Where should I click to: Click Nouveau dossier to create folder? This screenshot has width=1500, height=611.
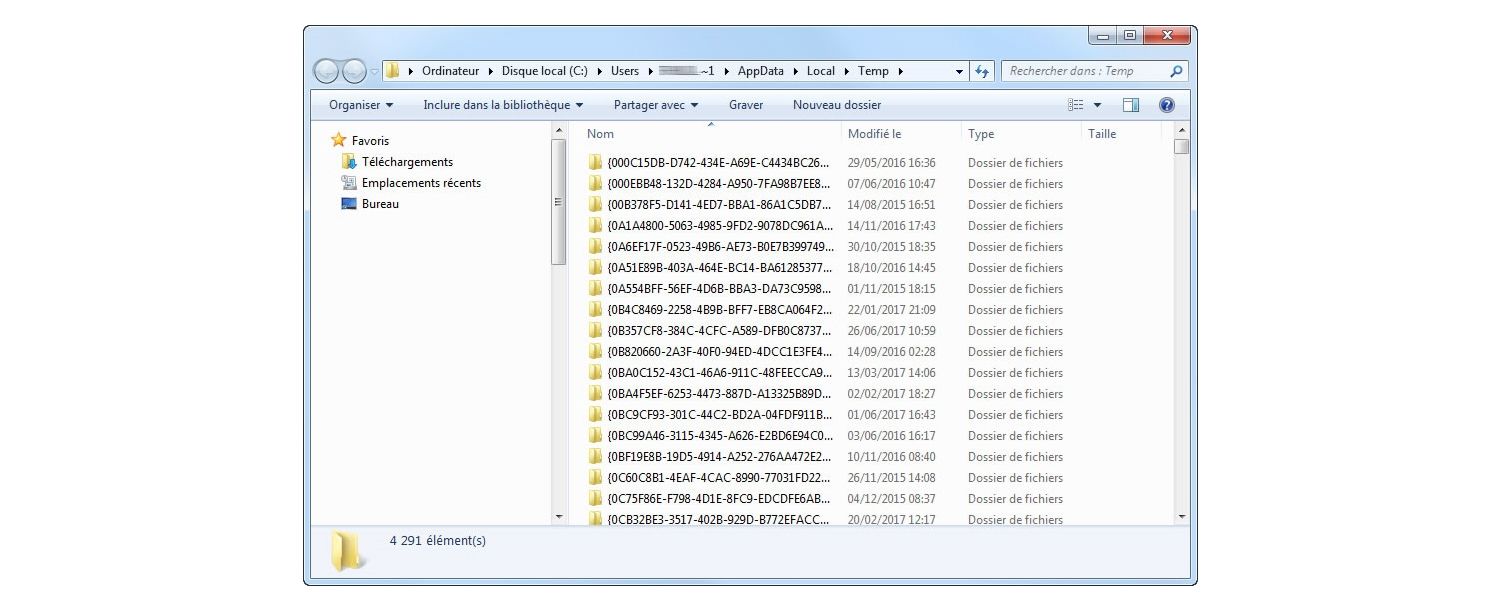point(836,104)
